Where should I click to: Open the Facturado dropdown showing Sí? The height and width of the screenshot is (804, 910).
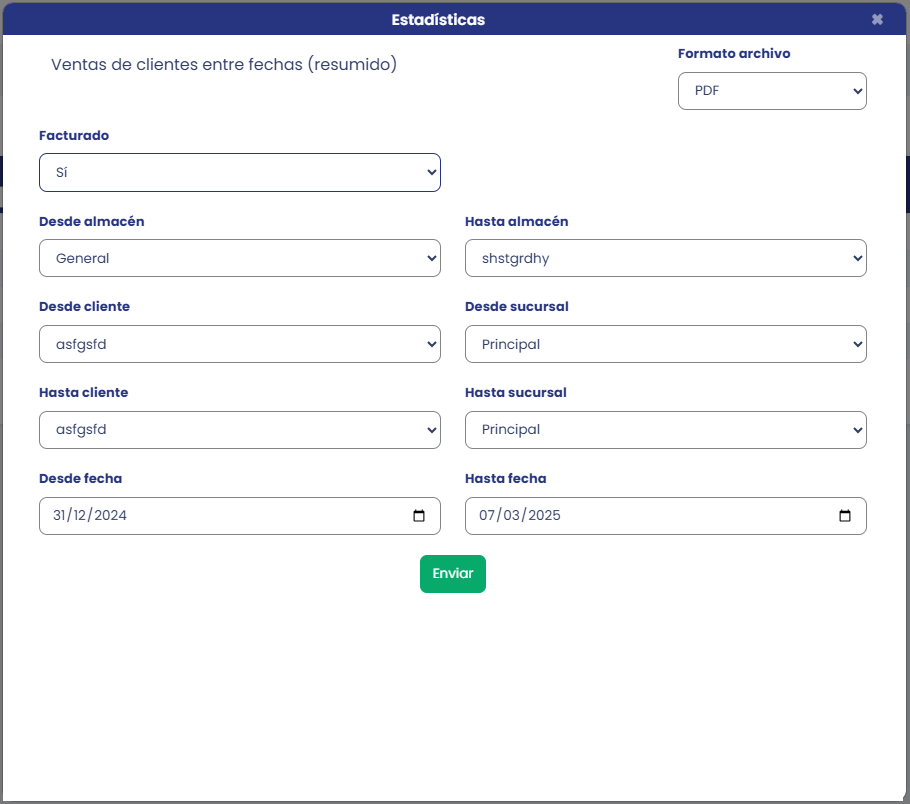coord(240,172)
